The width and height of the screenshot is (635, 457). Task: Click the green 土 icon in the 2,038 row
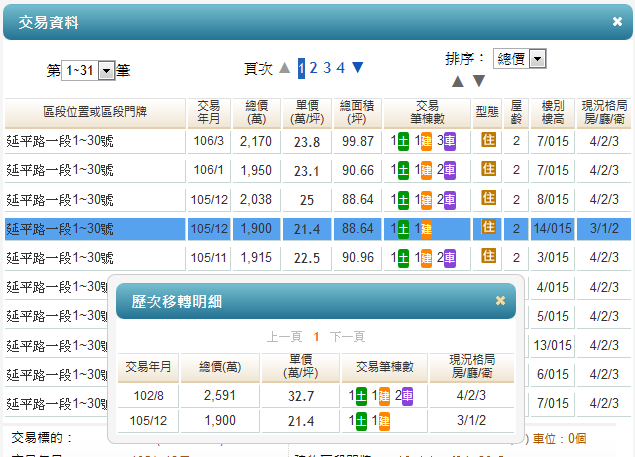coord(403,200)
